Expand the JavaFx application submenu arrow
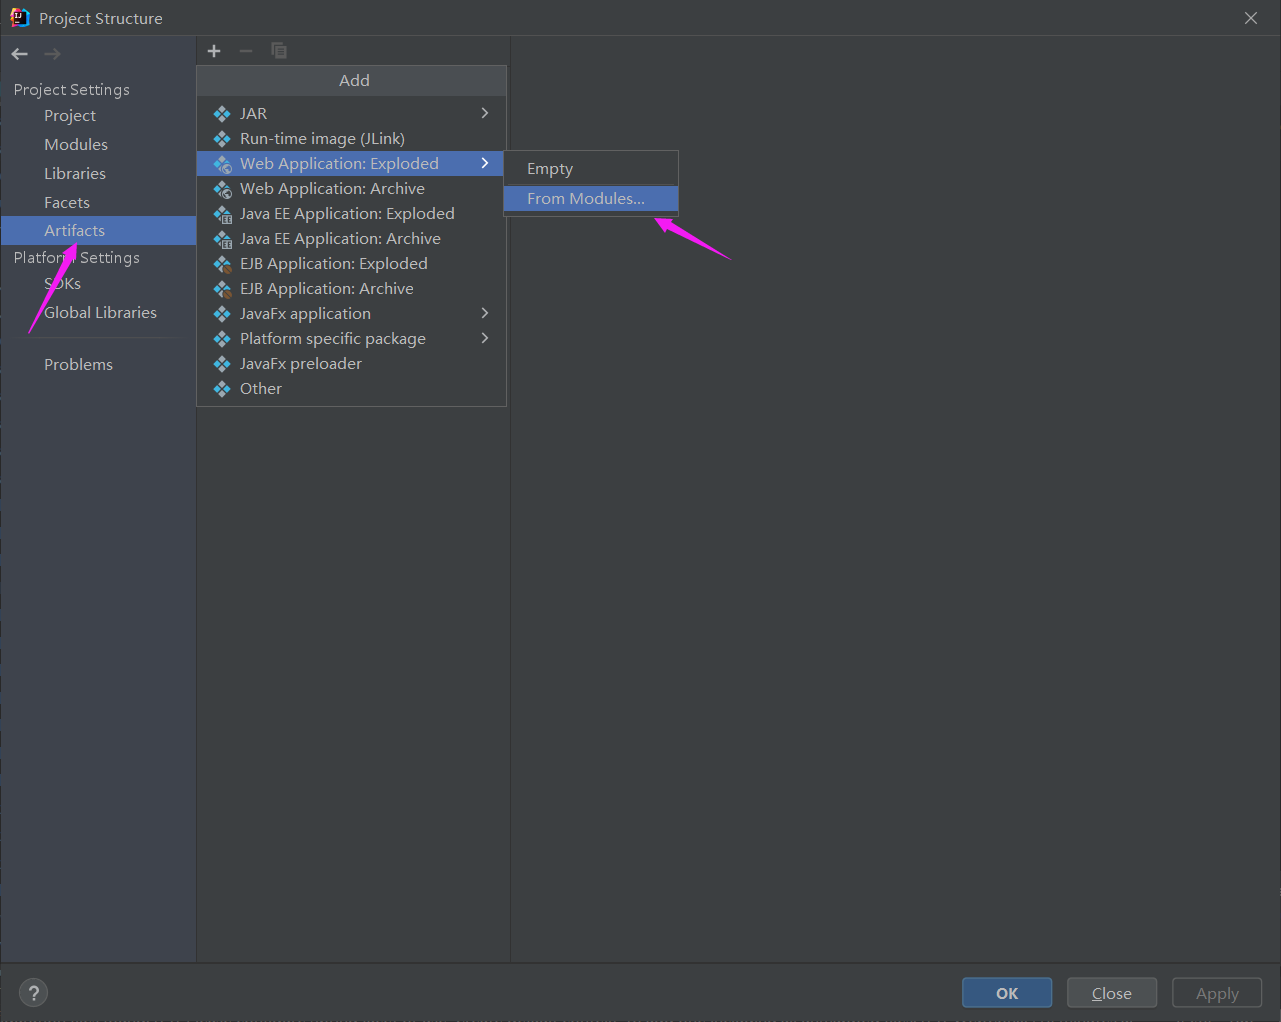Screen dimensions: 1281x1022 pyautogui.click(x=485, y=313)
